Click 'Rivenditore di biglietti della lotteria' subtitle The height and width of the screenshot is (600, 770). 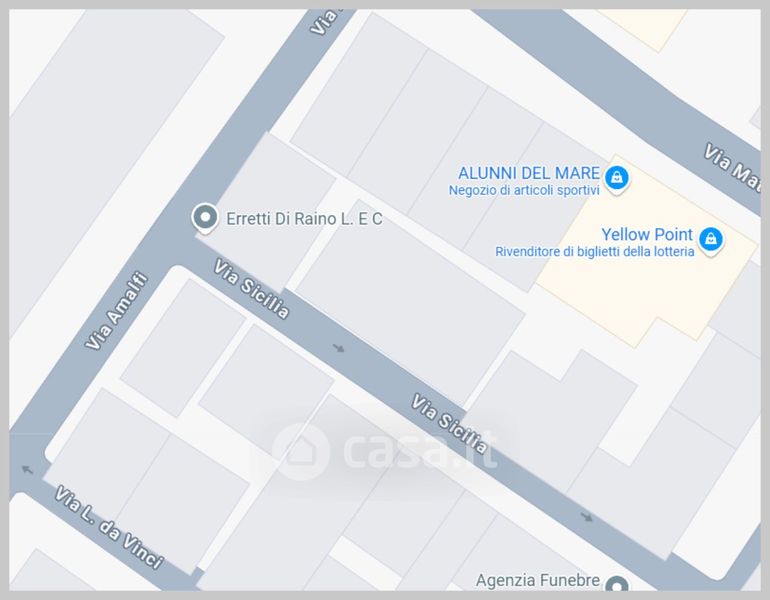[x=595, y=252]
